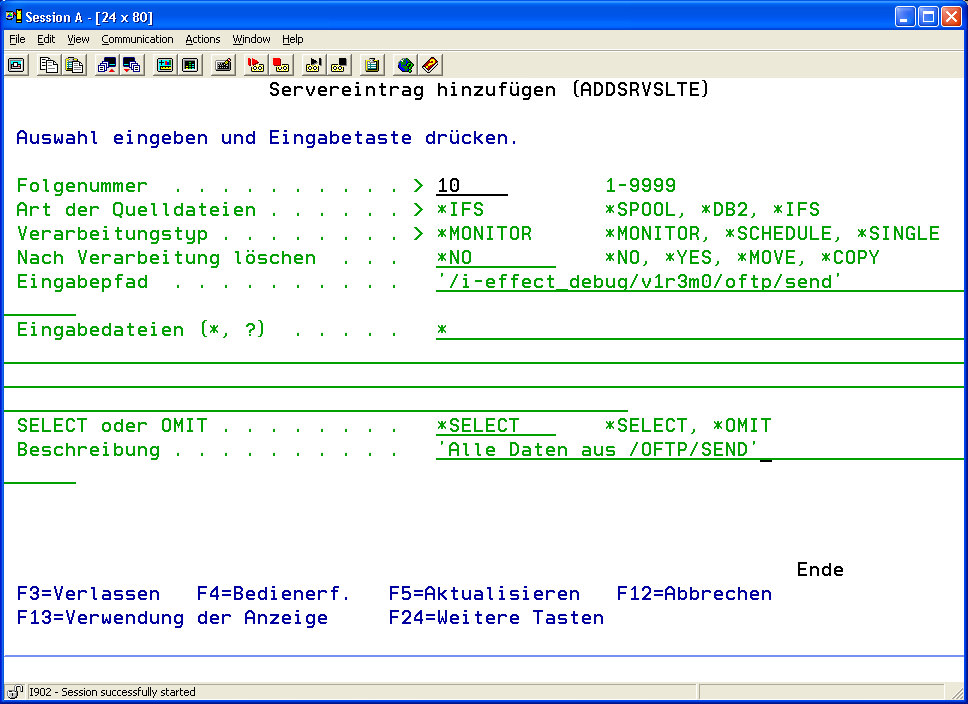This screenshot has height=704, width=968.
Task: Click the globe Support icon in toolbar
Action: (405, 65)
